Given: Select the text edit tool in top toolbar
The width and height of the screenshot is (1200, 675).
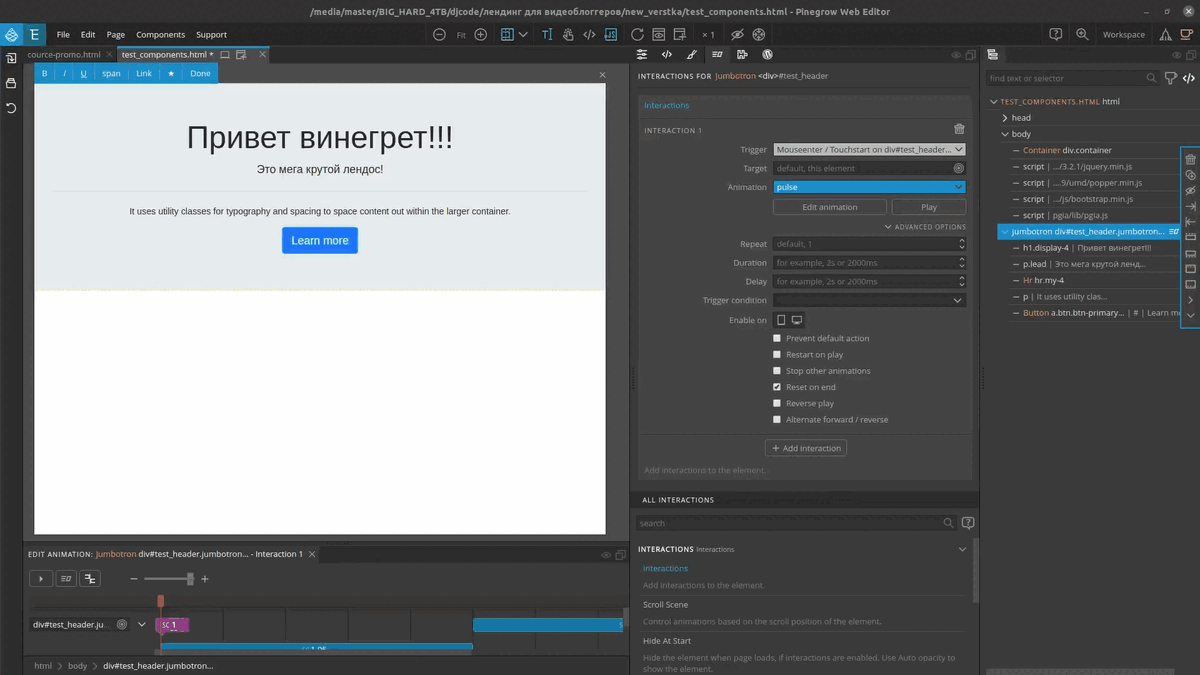Looking at the screenshot, I should [x=547, y=34].
